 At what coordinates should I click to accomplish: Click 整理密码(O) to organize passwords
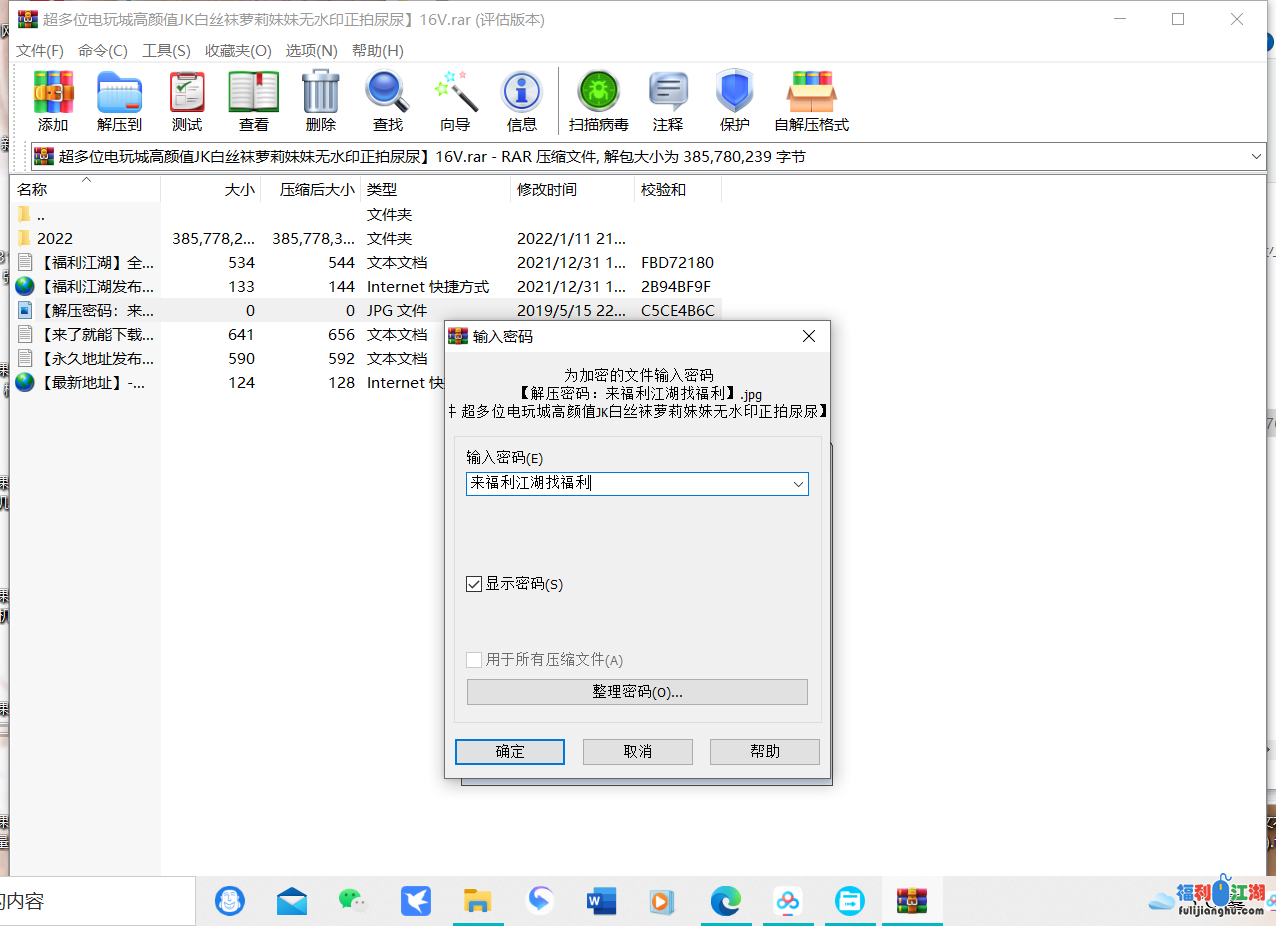(x=637, y=691)
